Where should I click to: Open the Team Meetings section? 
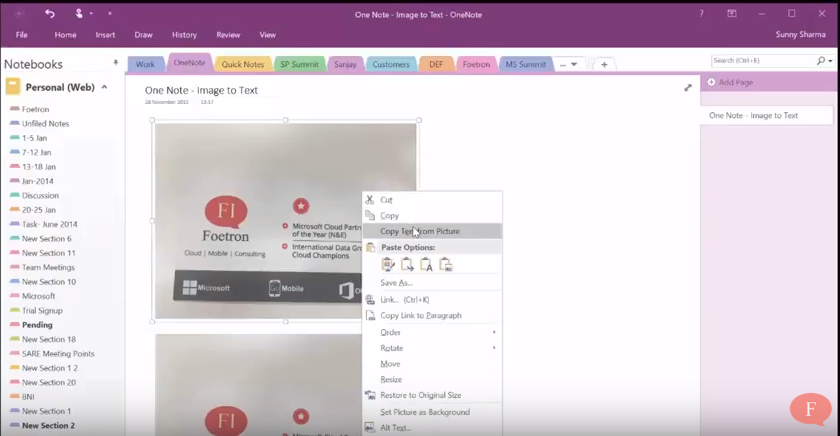point(48,267)
